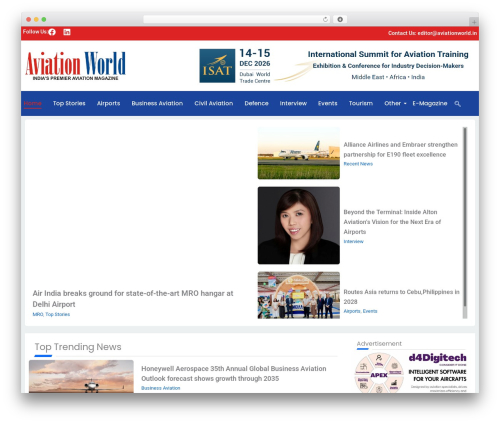Viewport: 500px width, 423px height.
Task: Open Recent News category link
Action: point(358,164)
